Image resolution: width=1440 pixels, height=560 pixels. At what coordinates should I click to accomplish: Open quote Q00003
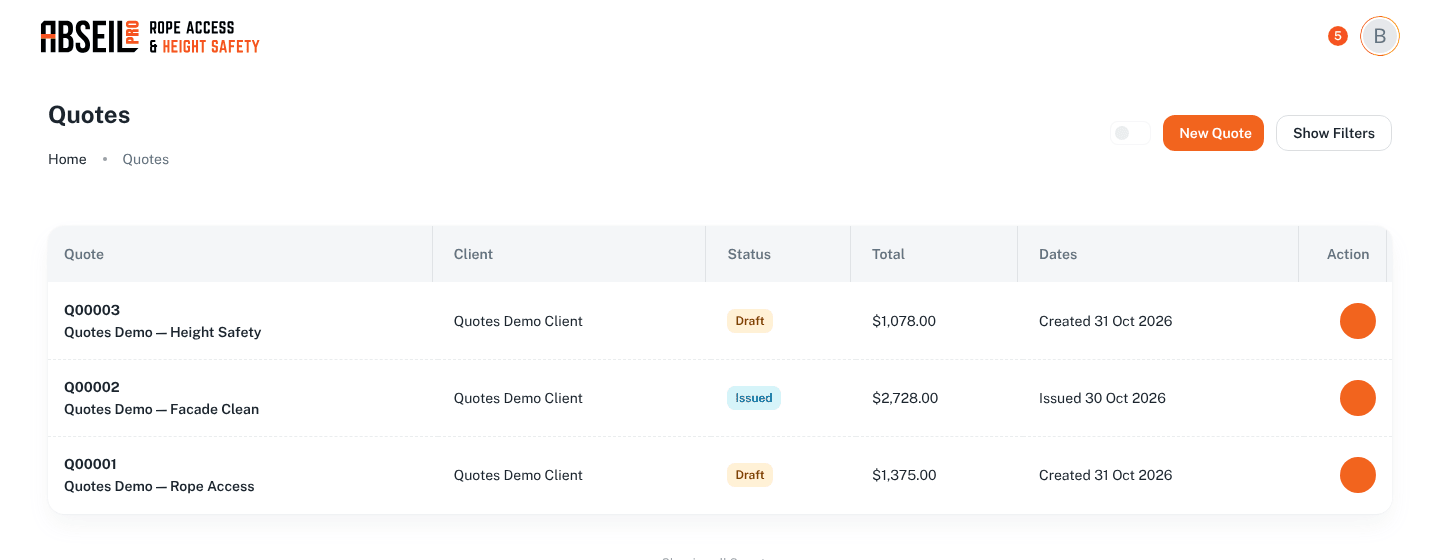click(x=92, y=310)
